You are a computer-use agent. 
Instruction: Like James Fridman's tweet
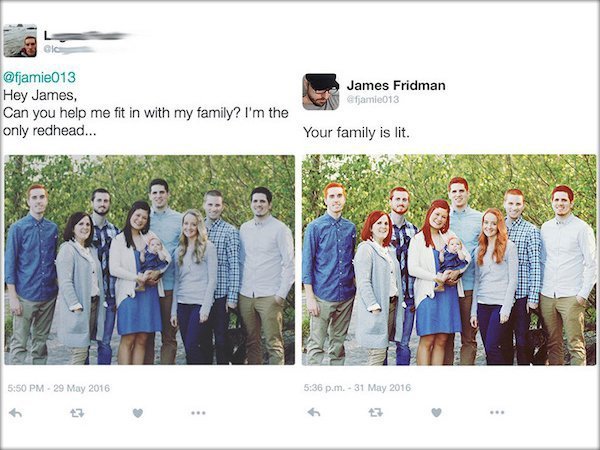pos(436,412)
